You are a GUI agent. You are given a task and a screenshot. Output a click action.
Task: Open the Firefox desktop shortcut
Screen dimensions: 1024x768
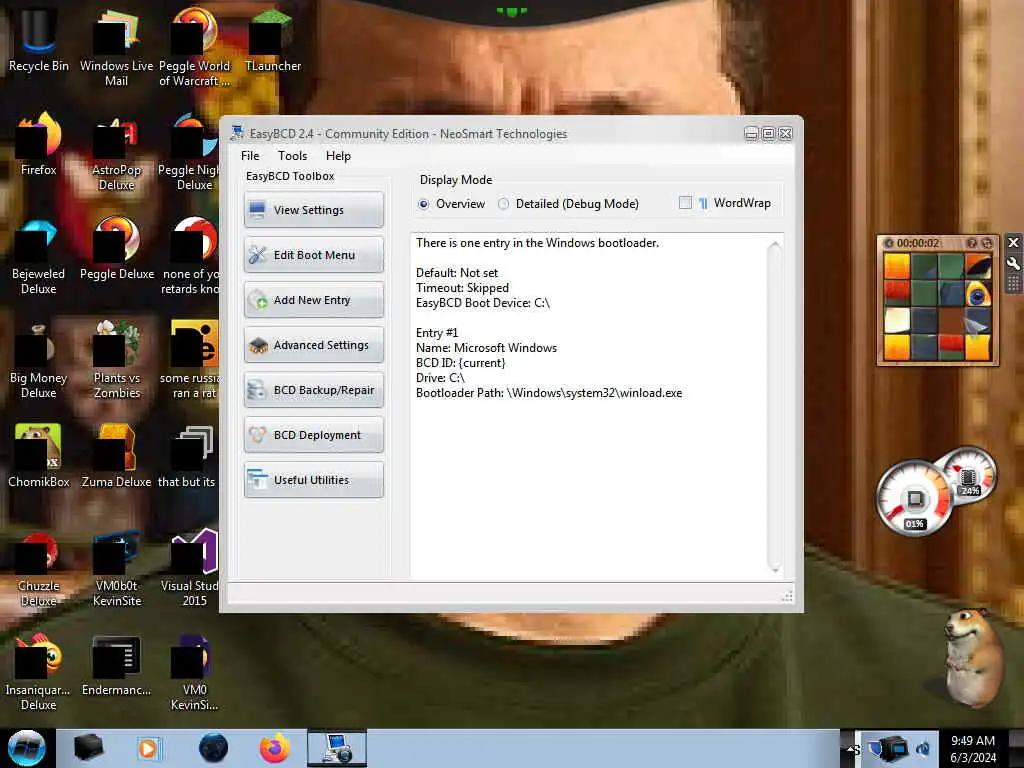[x=38, y=145]
